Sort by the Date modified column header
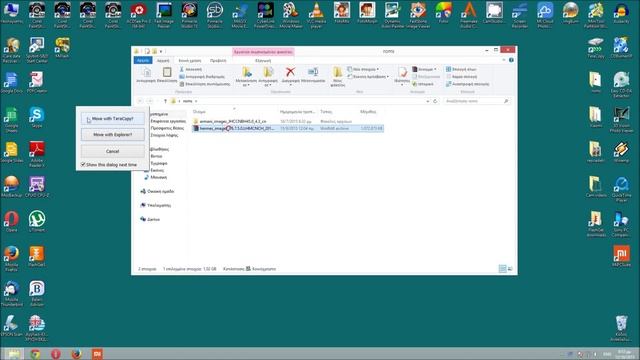 pyautogui.click(x=298, y=111)
